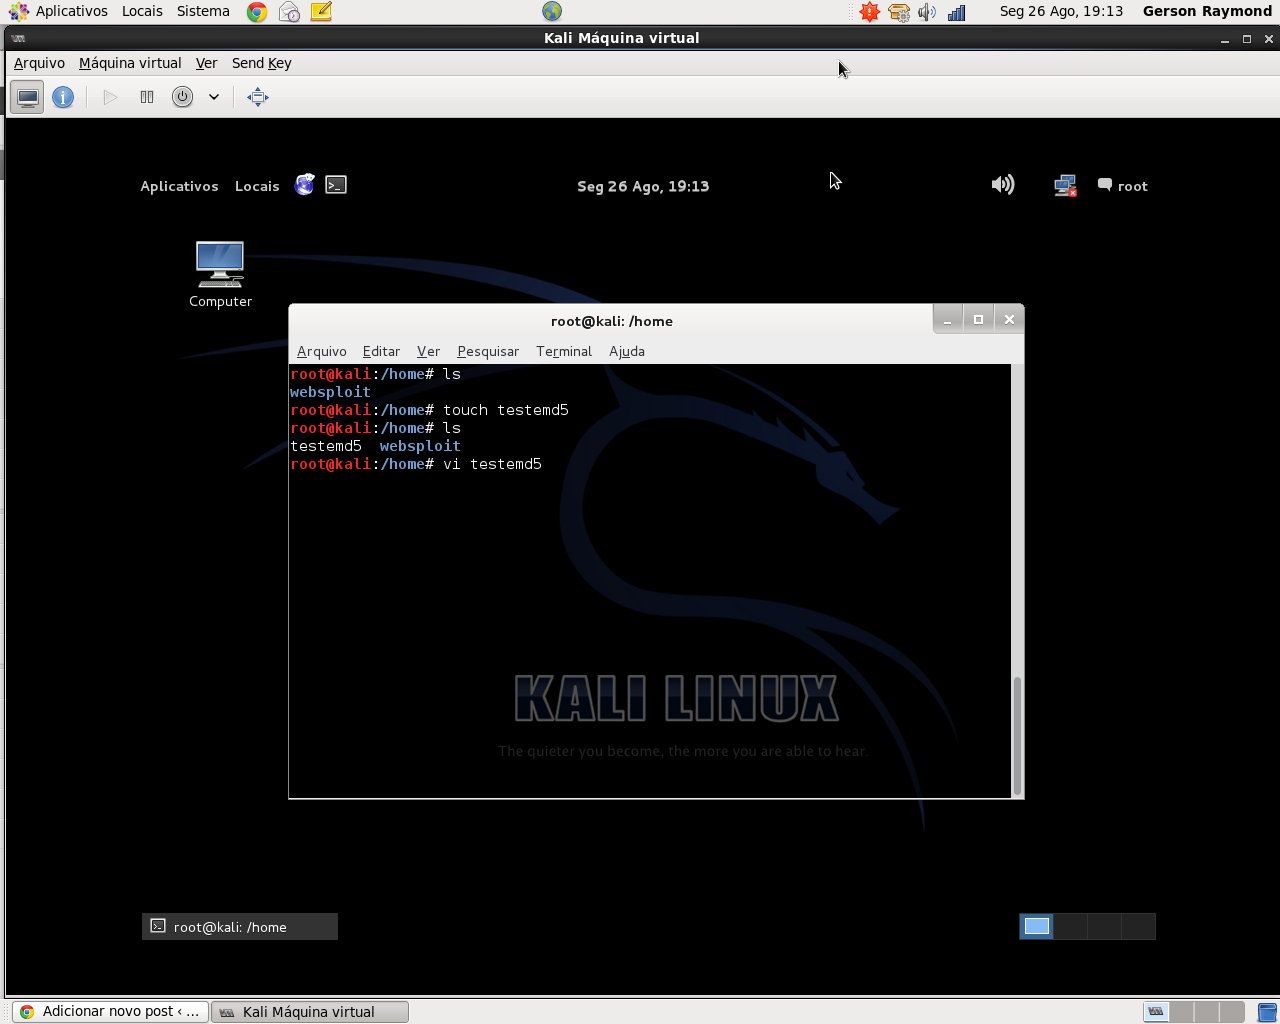Switch to first Kali workspace
1280x1024 pixels.
tap(1037, 926)
